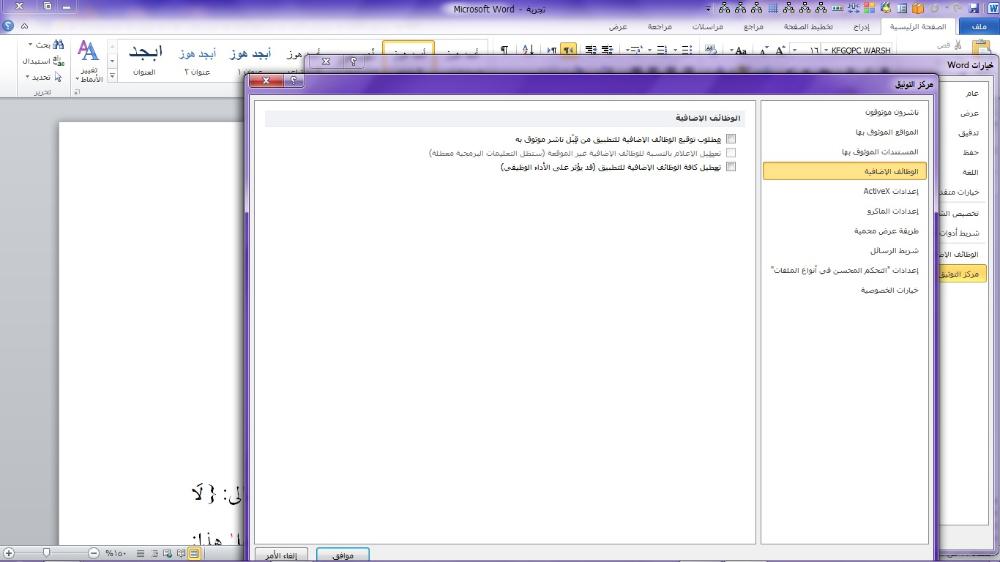Click the Shrink Font icon
The width and height of the screenshot is (1000, 562).
763,50
